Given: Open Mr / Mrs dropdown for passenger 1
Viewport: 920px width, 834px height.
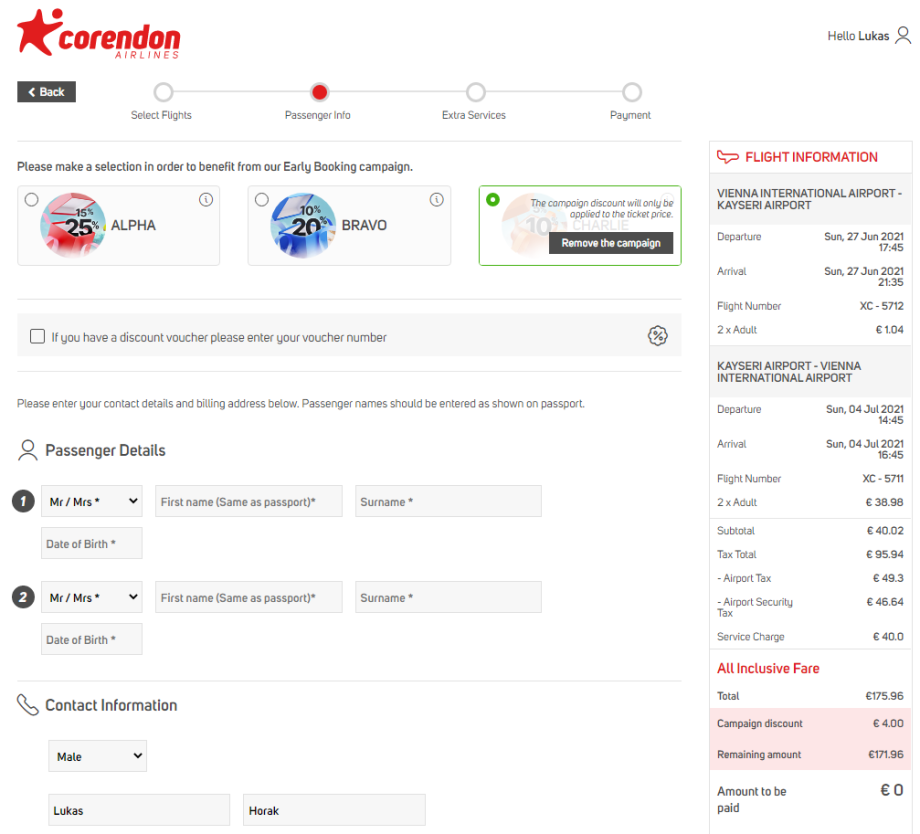Looking at the screenshot, I should [92, 502].
